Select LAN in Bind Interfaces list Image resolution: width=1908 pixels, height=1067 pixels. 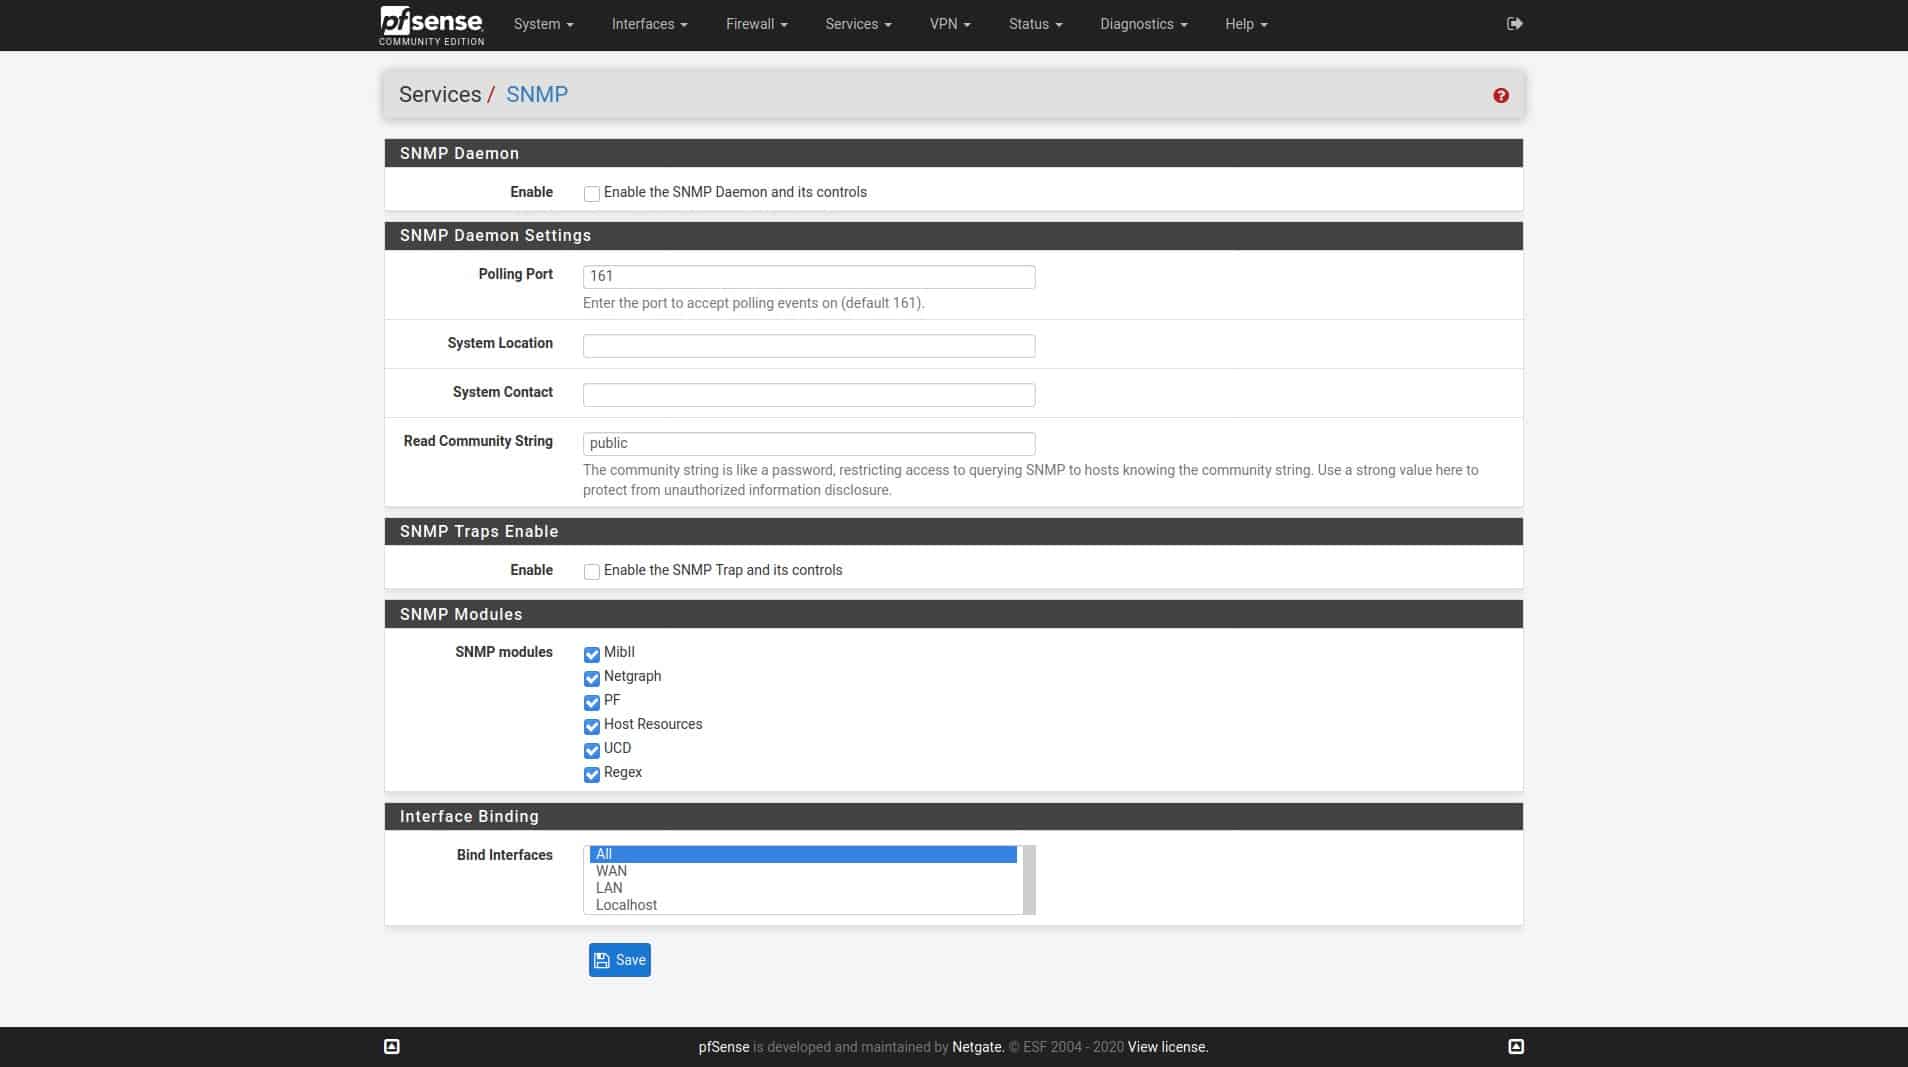click(x=803, y=888)
